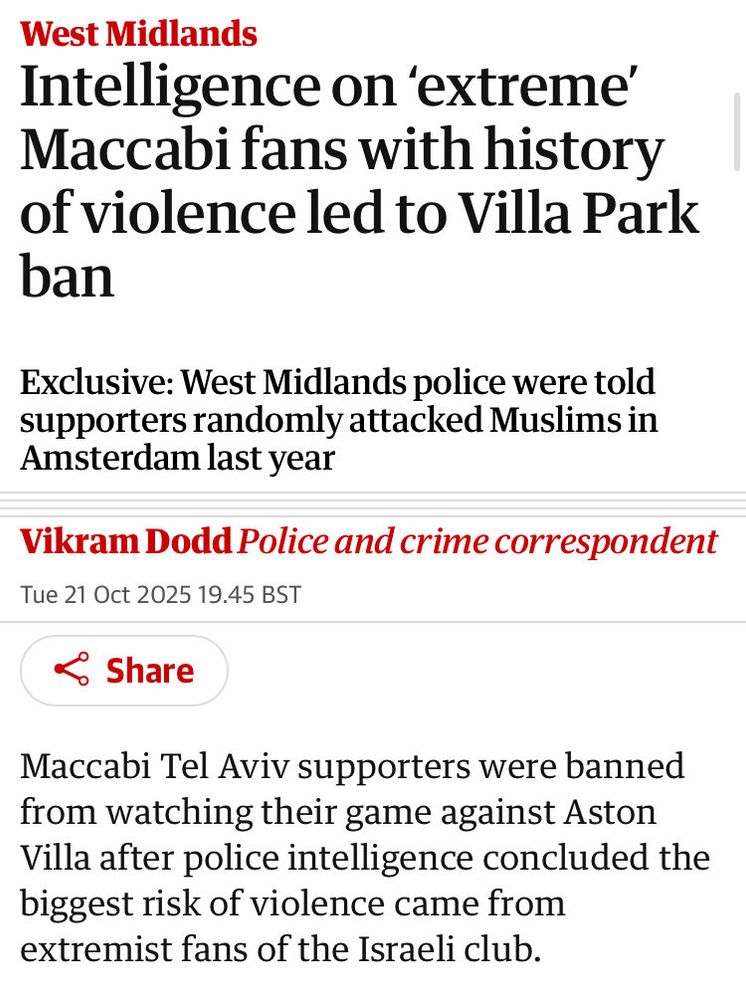Click 'Aston' in the article body
Screen dimensions: 746x1000
[611, 811]
